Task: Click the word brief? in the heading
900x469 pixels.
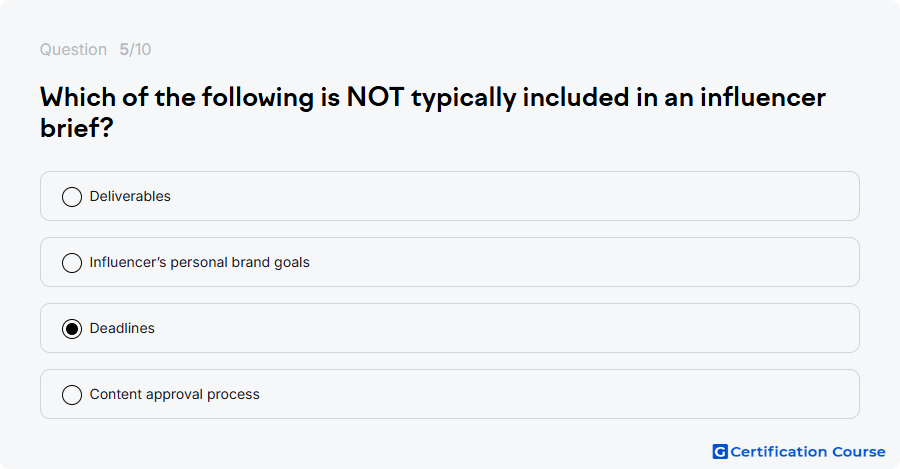Action: point(77,127)
